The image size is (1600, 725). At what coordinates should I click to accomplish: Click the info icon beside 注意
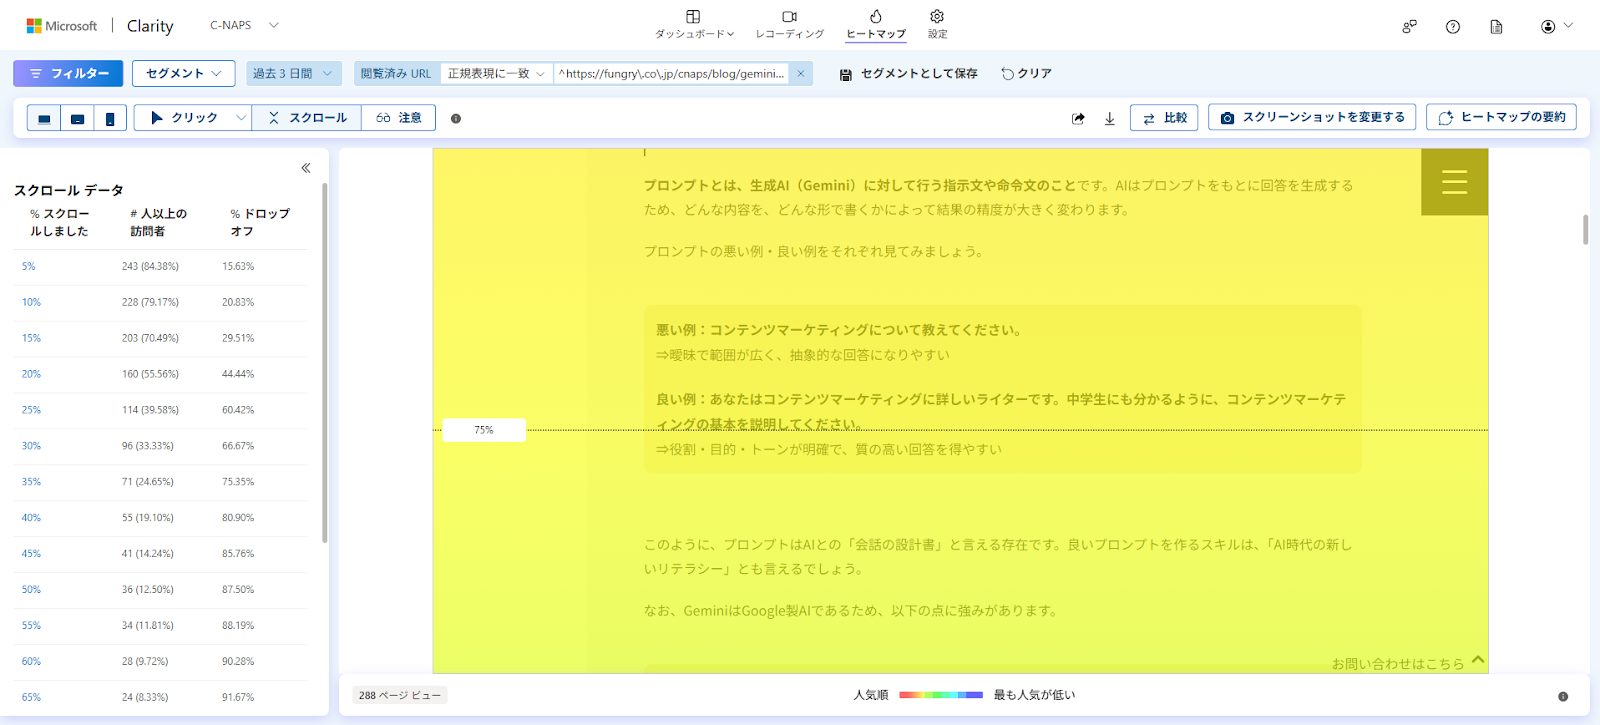pos(456,118)
